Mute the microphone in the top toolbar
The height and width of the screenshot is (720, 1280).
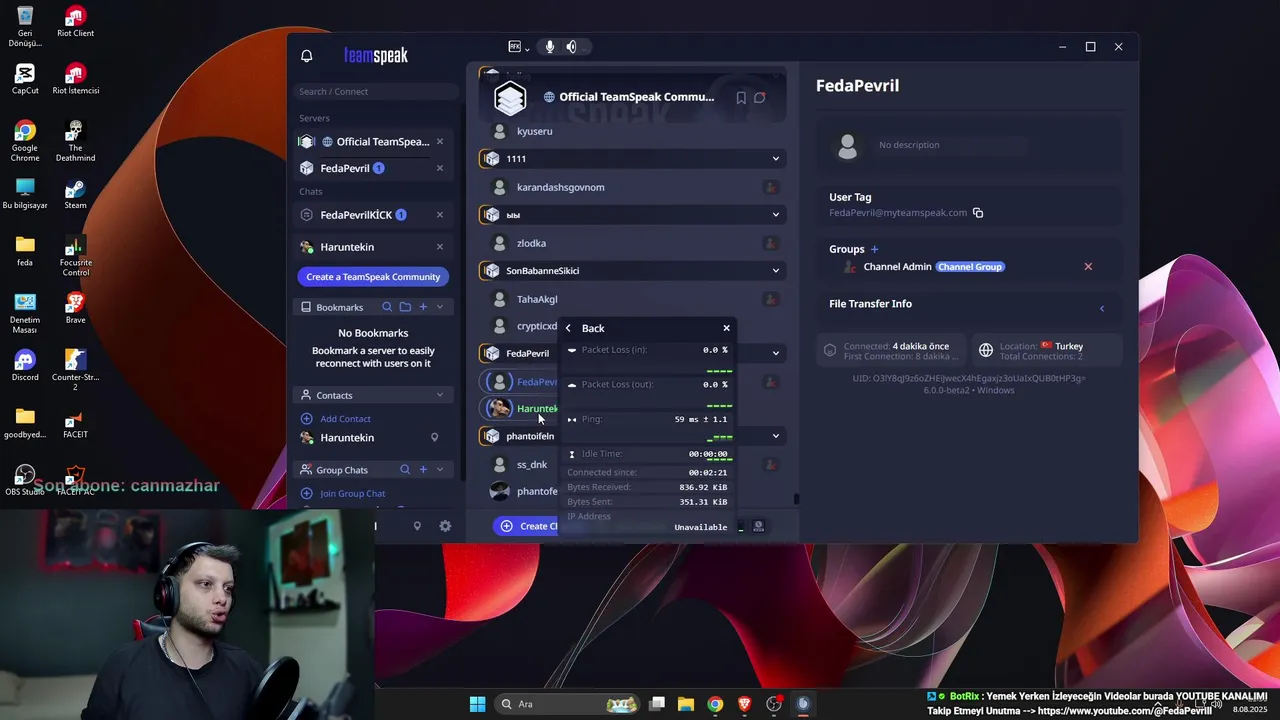coord(549,47)
